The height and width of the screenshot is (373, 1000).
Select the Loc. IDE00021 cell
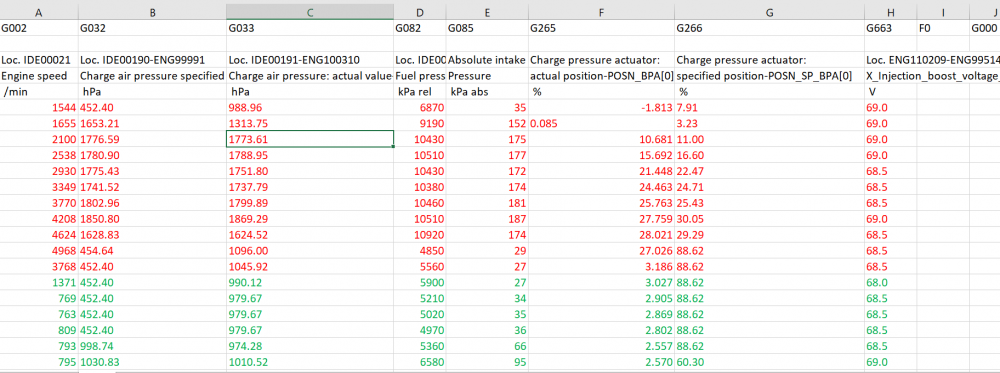[39, 60]
